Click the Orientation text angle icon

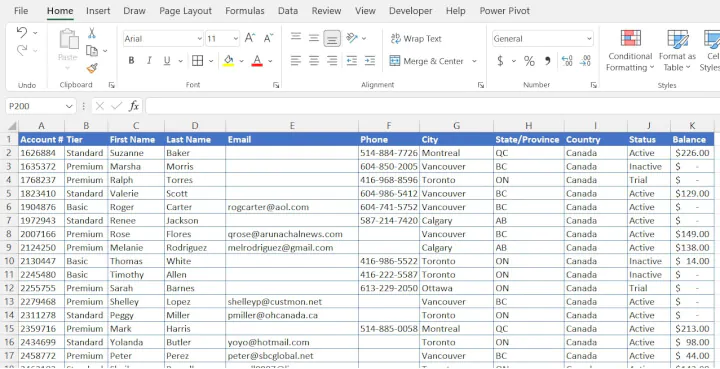[352, 38]
